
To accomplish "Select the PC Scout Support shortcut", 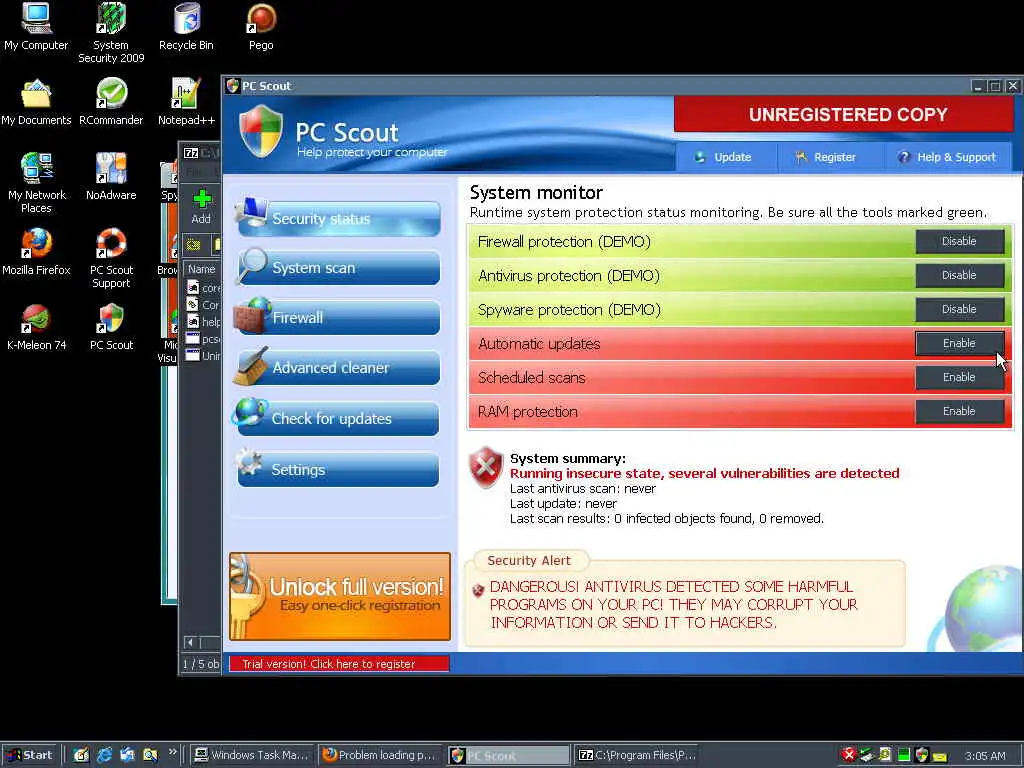I will pyautogui.click(x=111, y=257).
